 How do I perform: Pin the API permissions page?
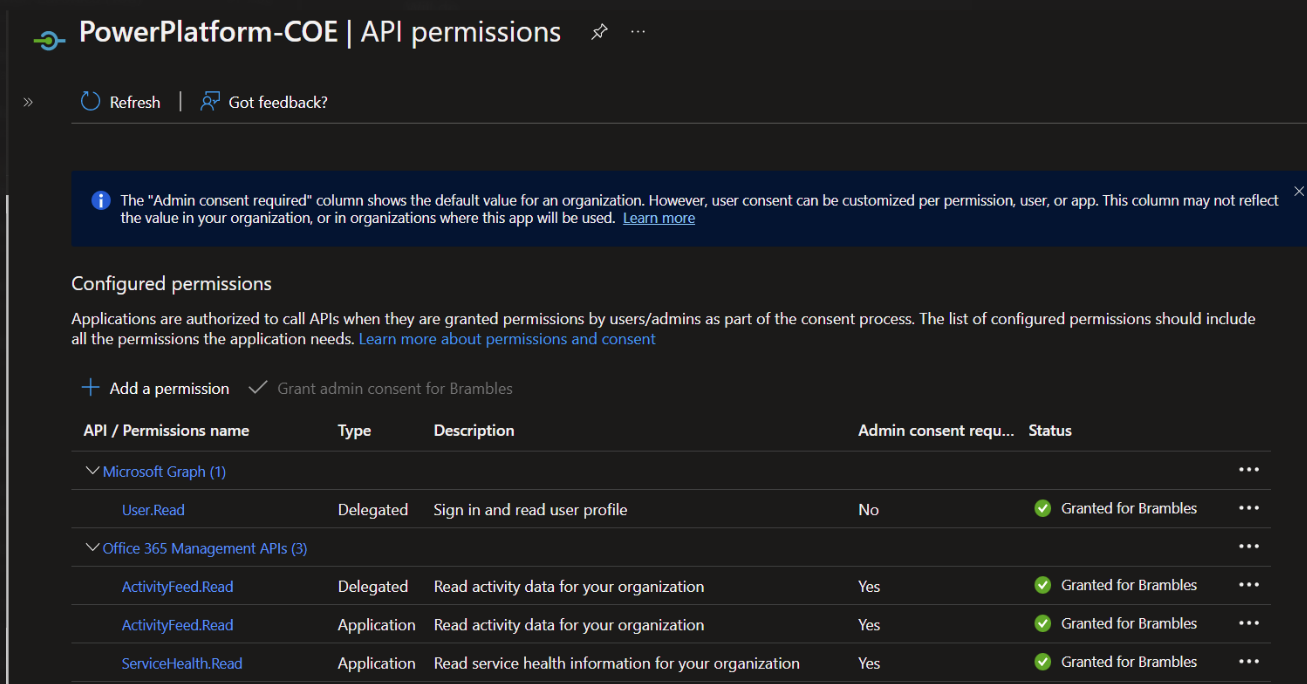598,31
